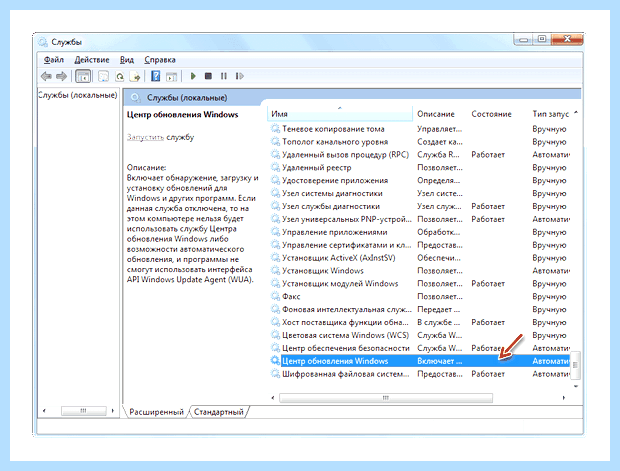Viewport: 620px width, 471px height.
Task: Click the Запустить service link
Action: pos(145,137)
